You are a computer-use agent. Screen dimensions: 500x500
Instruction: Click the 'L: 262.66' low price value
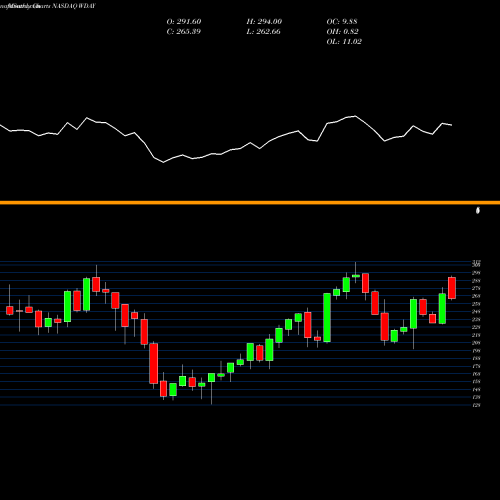click(x=263, y=32)
